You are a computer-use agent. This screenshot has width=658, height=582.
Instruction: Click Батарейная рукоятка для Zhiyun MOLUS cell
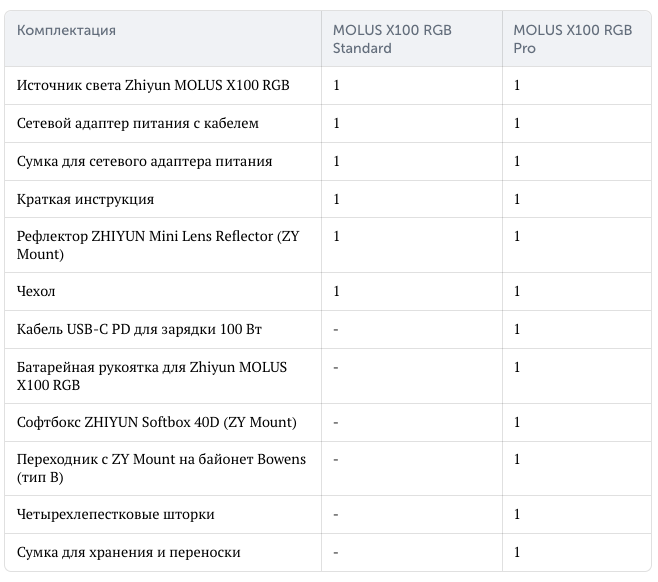pyautogui.click(x=163, y=376)
